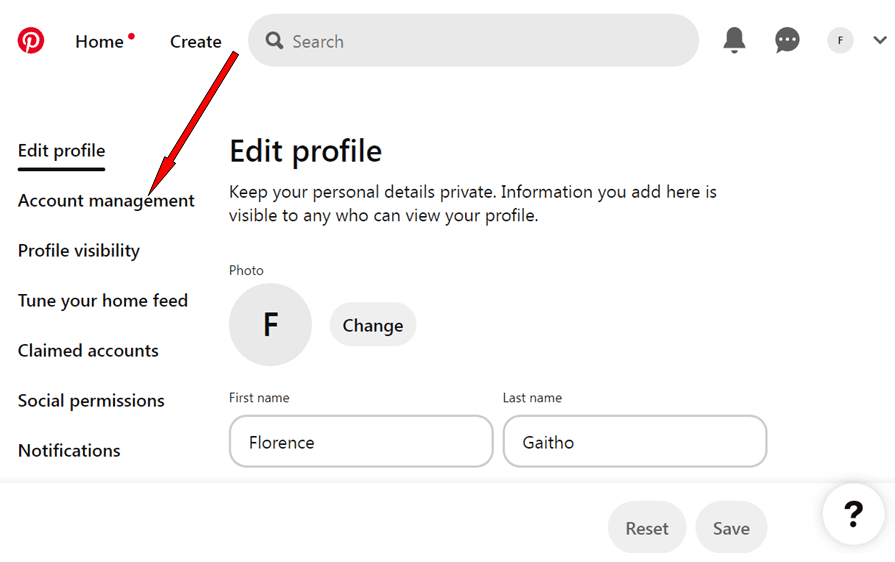Focus the Search input field
Image resolution: width=895 pixels, height=562 pixels.
(x=473, y=41)
